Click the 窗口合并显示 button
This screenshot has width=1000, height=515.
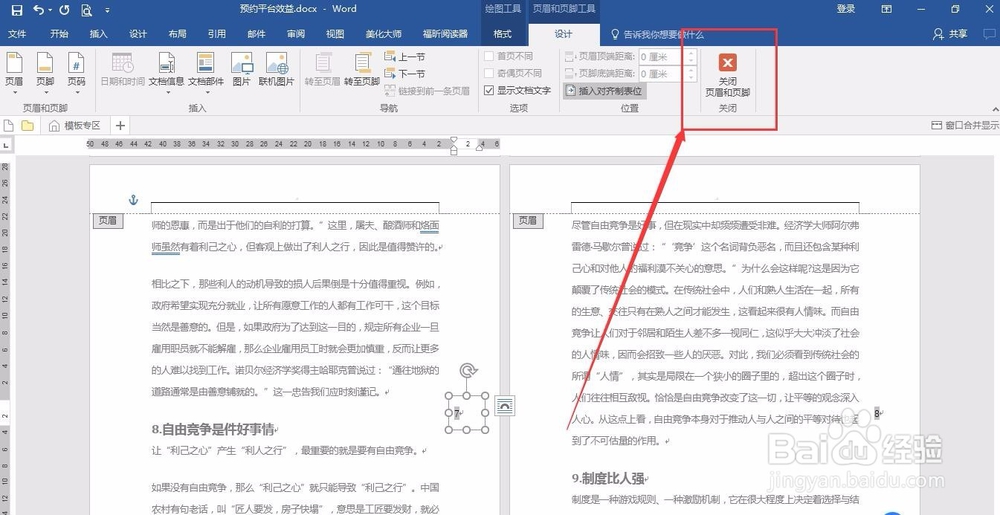pyautogui.click(x=965, y=126)
